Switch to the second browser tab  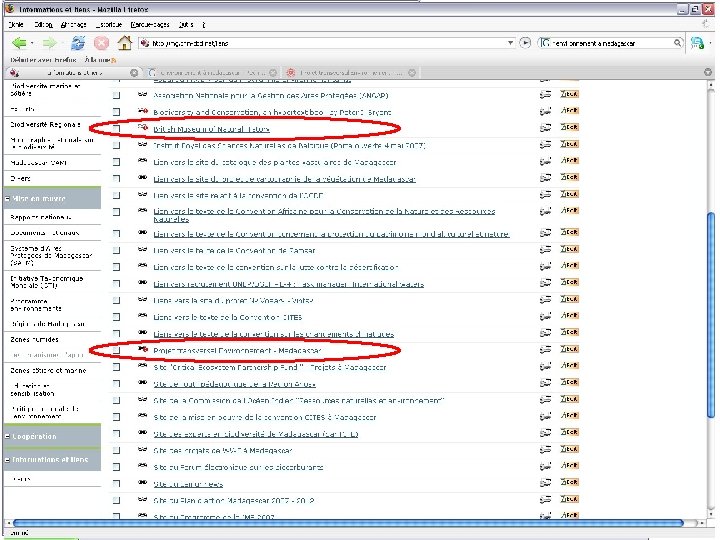pyautogui.click(x=212, y=73)
